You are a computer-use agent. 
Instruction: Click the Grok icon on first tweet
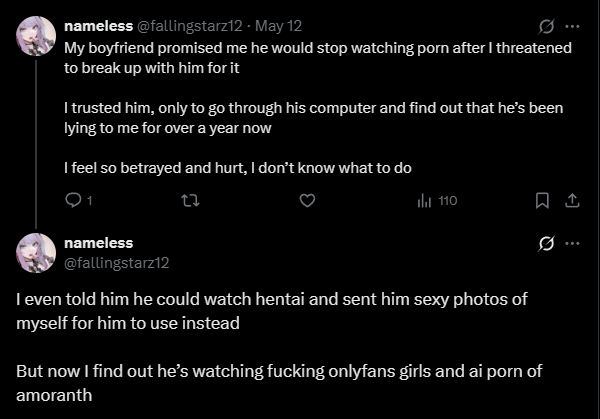pos(547,26)
